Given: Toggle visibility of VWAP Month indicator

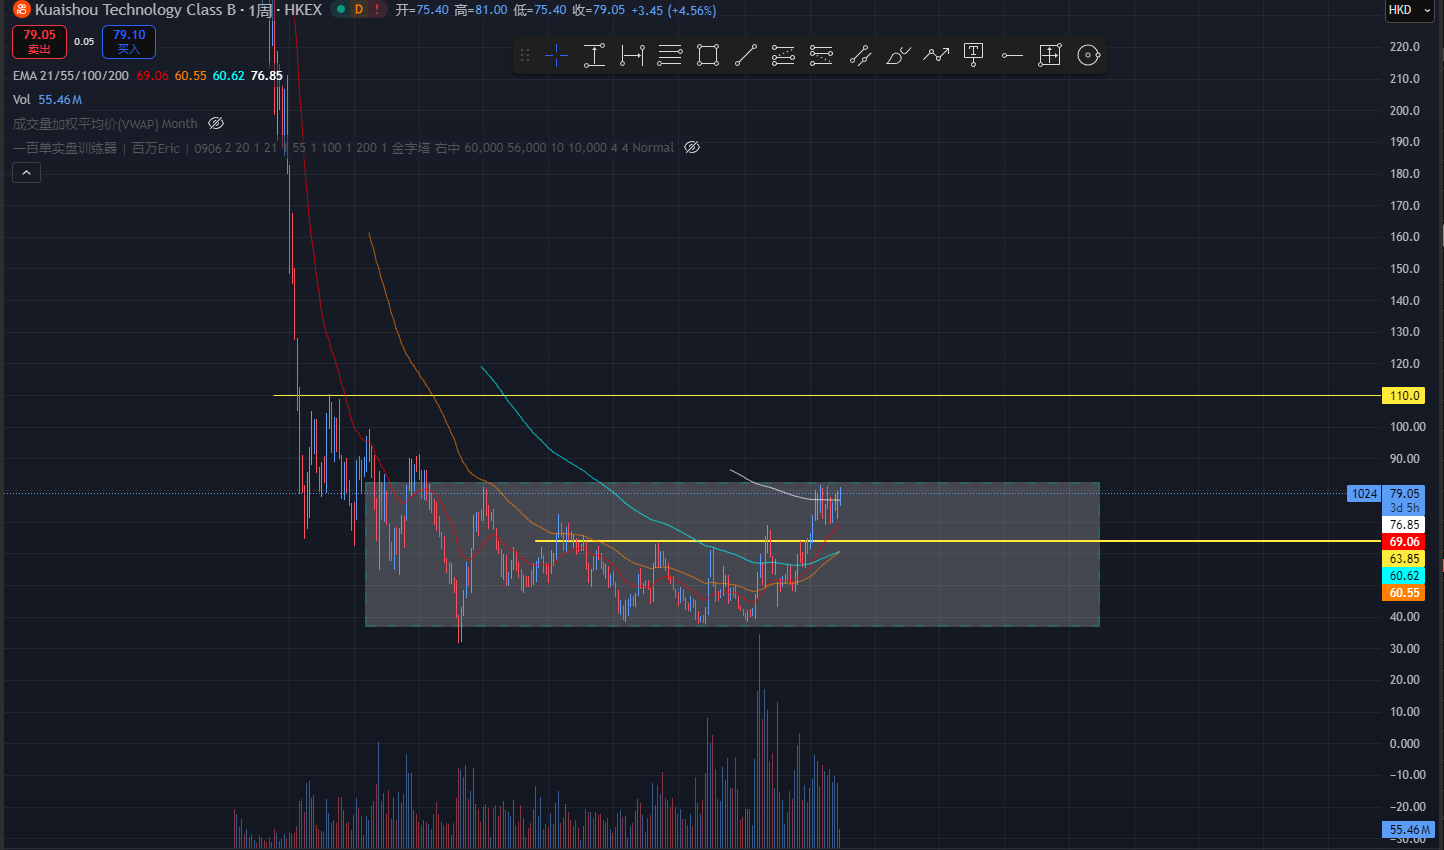Looking at the screenshot, I should (x=216, y=124).
